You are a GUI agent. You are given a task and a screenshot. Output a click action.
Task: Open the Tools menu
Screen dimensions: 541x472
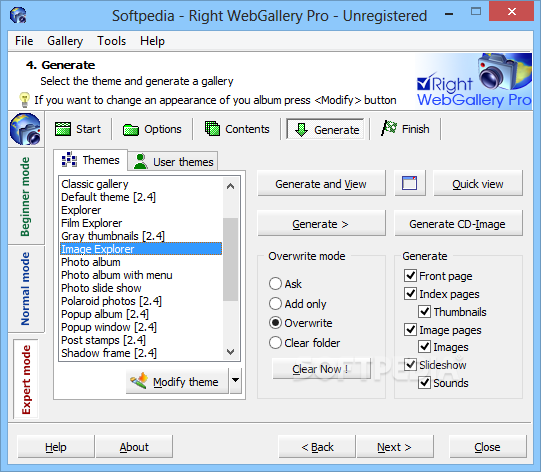tap(111, 41)
